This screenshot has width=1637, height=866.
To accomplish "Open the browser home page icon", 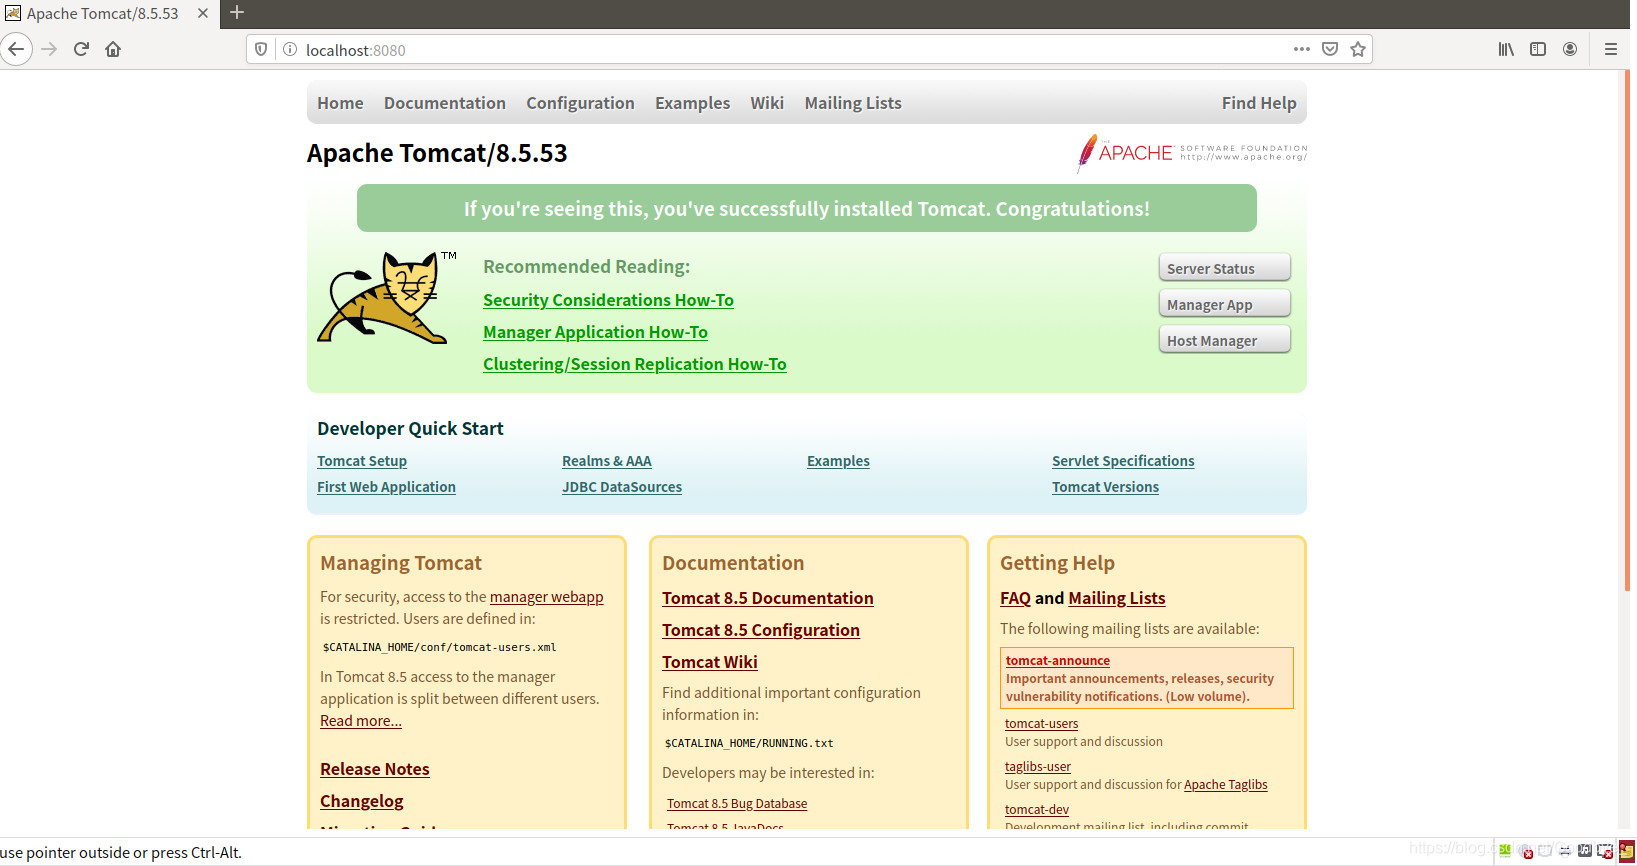I will pos(113,49).
